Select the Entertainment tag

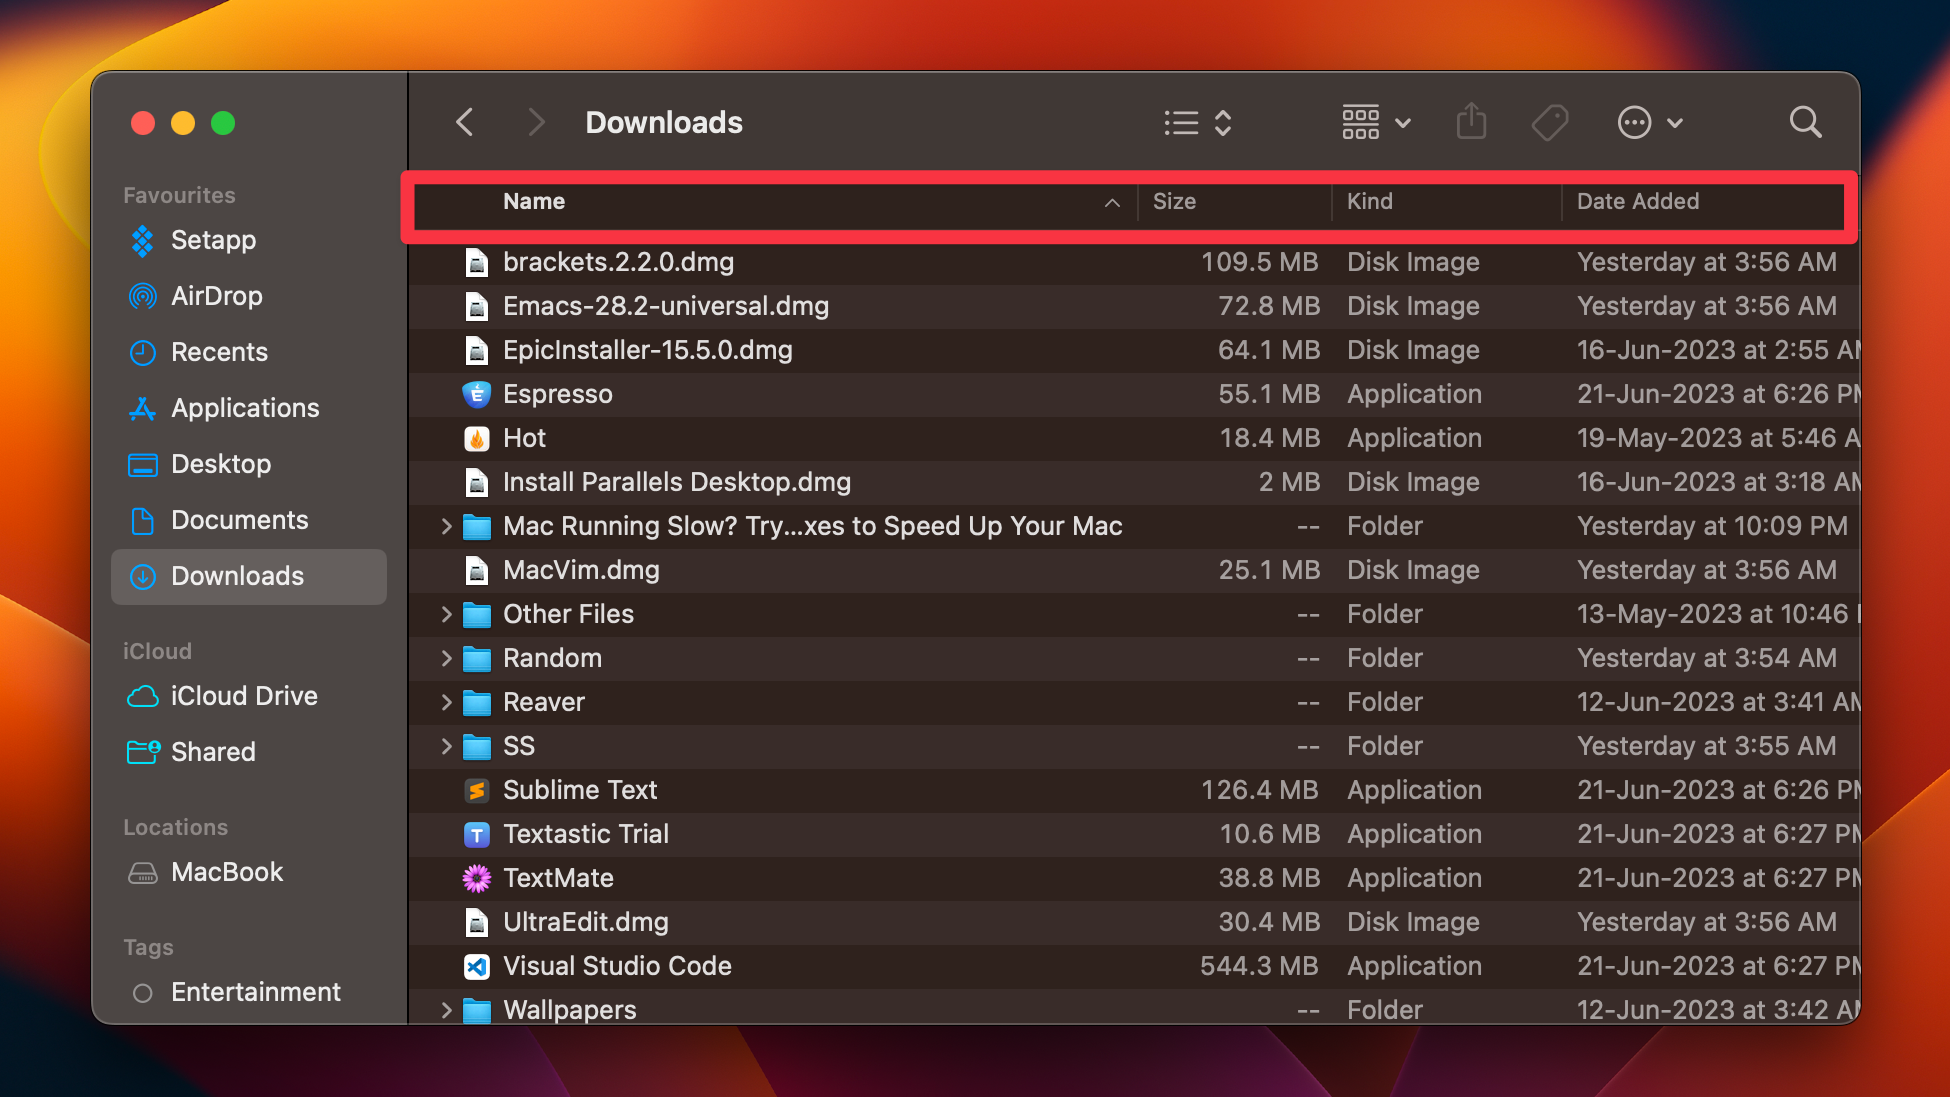click(256, 991)
